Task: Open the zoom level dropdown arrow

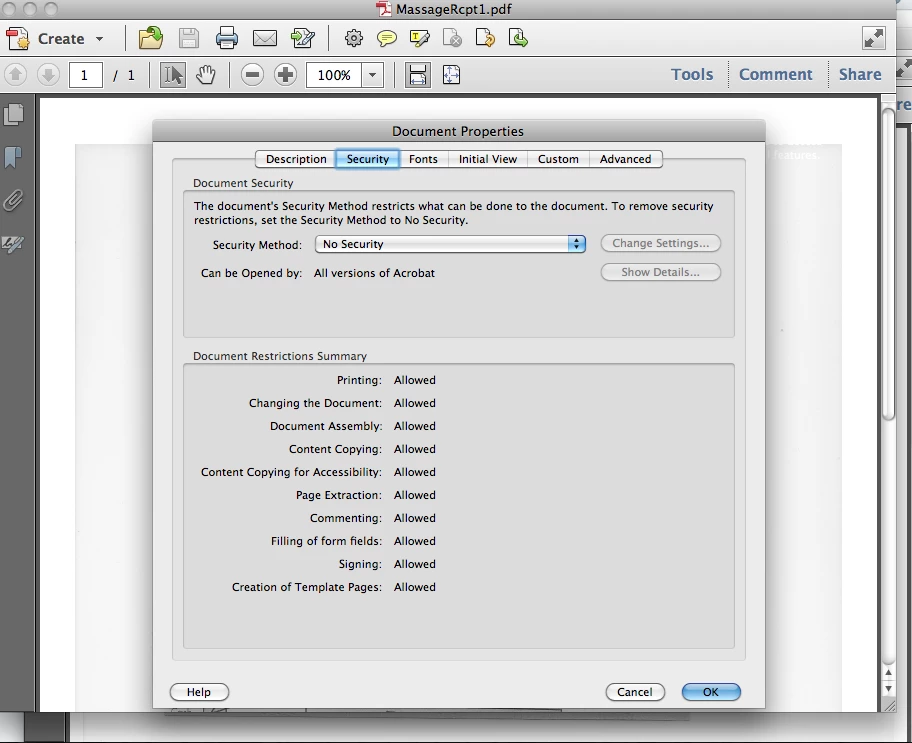Action: pos(372,75)
